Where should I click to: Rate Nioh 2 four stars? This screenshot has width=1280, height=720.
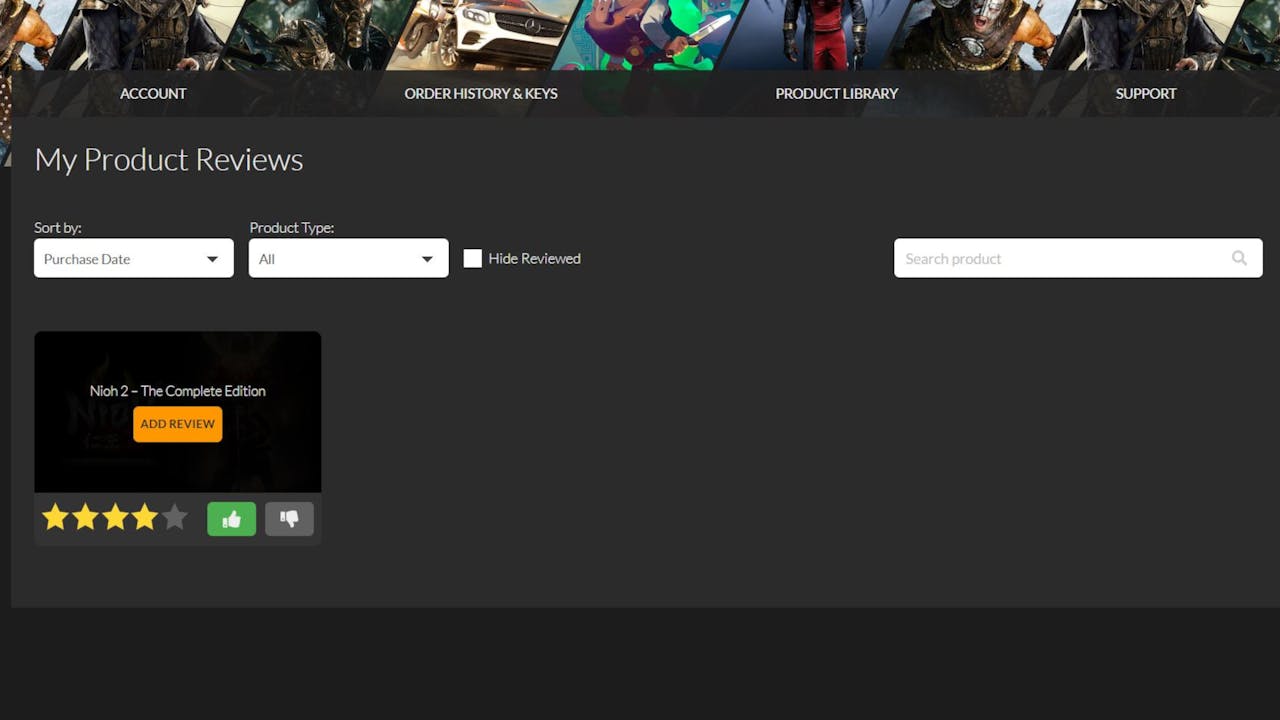145,517
